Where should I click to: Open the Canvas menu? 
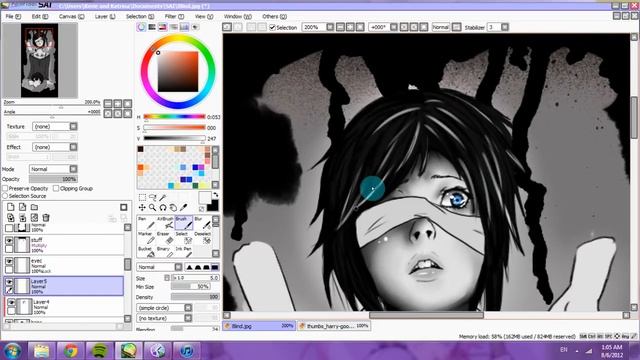[71, 16]
